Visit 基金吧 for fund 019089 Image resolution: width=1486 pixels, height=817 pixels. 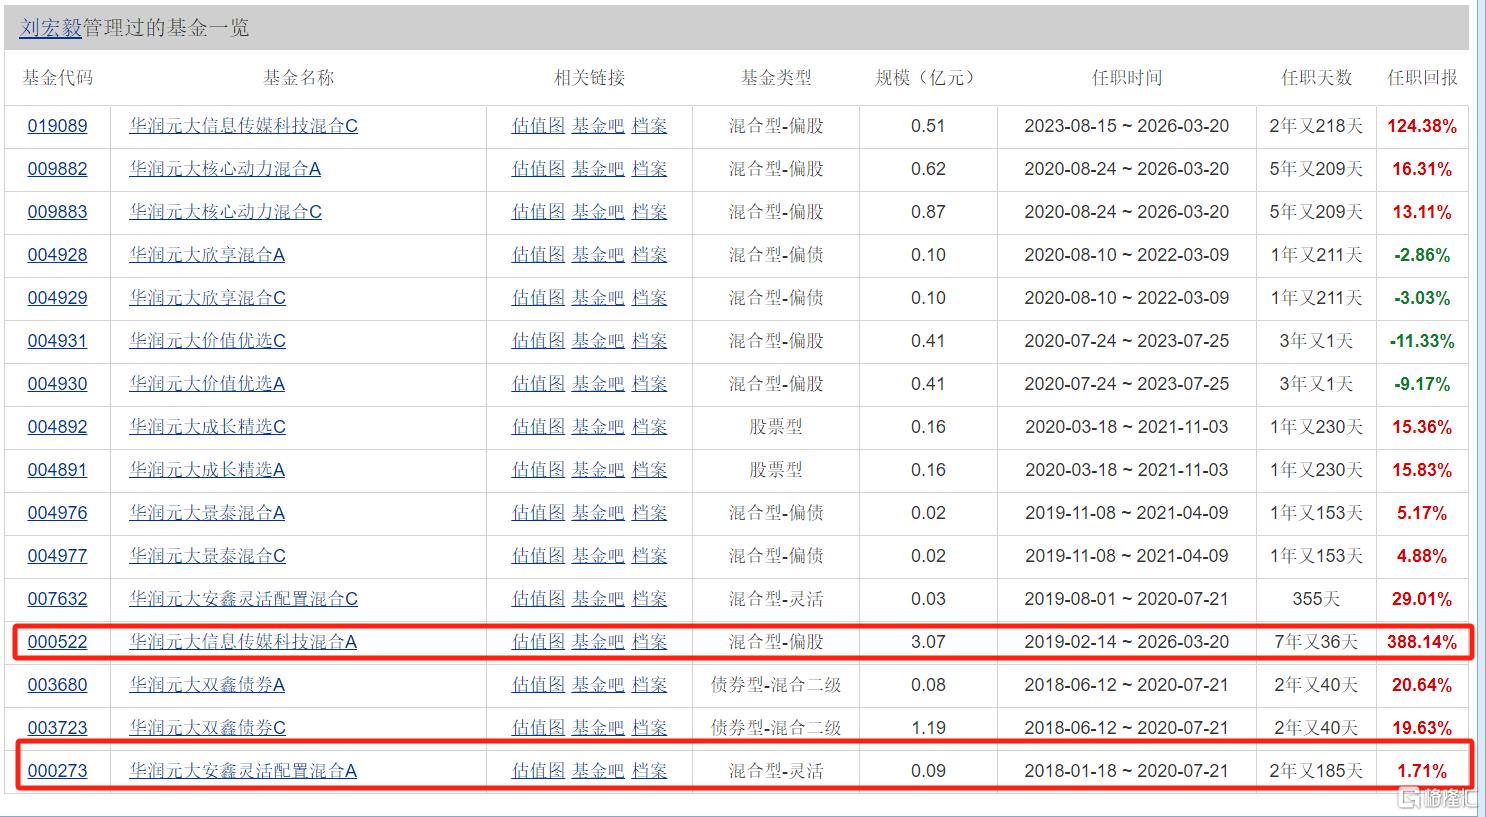click(598, 126)
